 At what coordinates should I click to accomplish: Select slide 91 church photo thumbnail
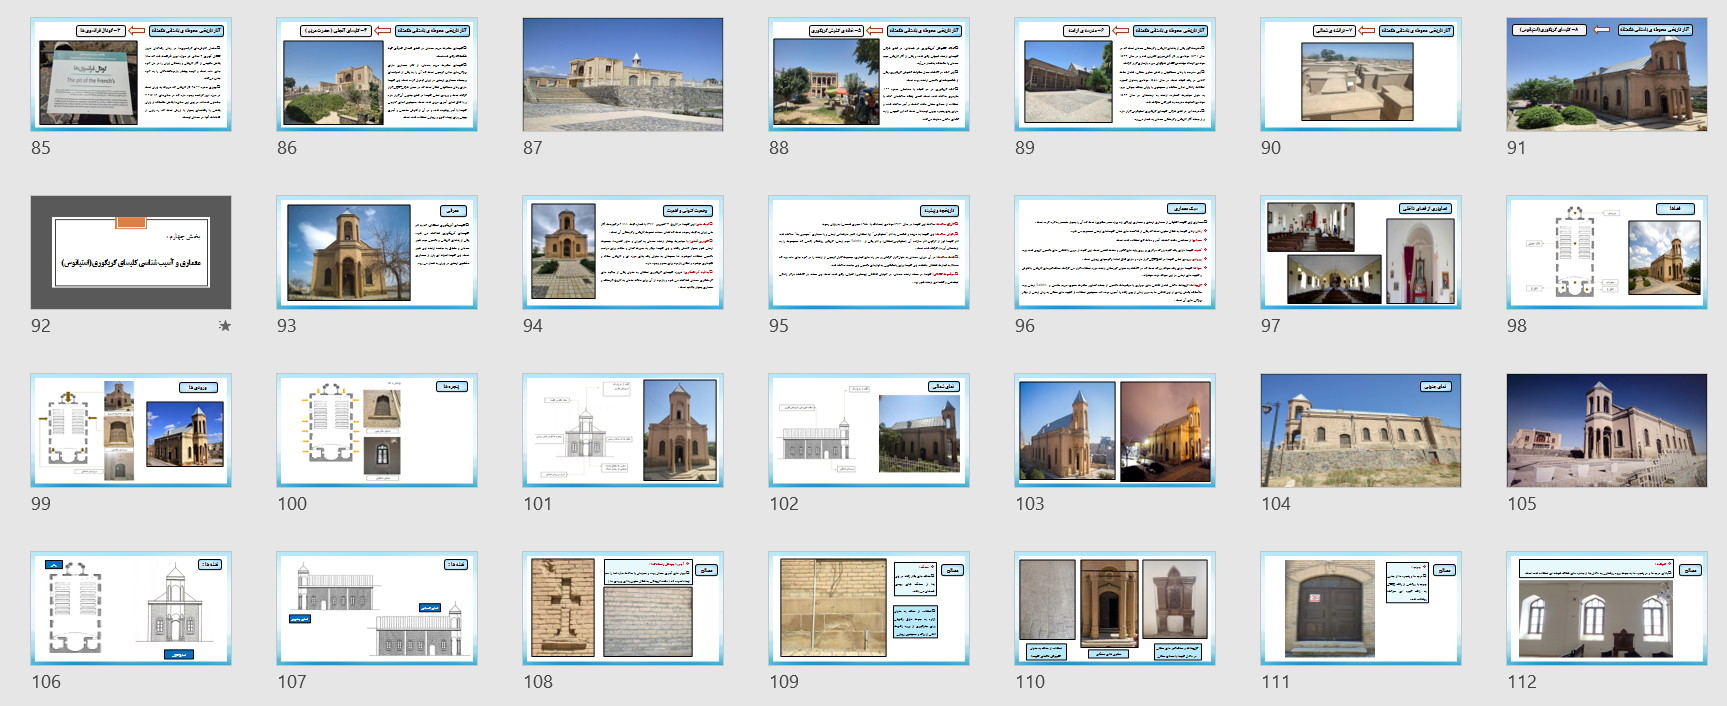point(1606,74)
